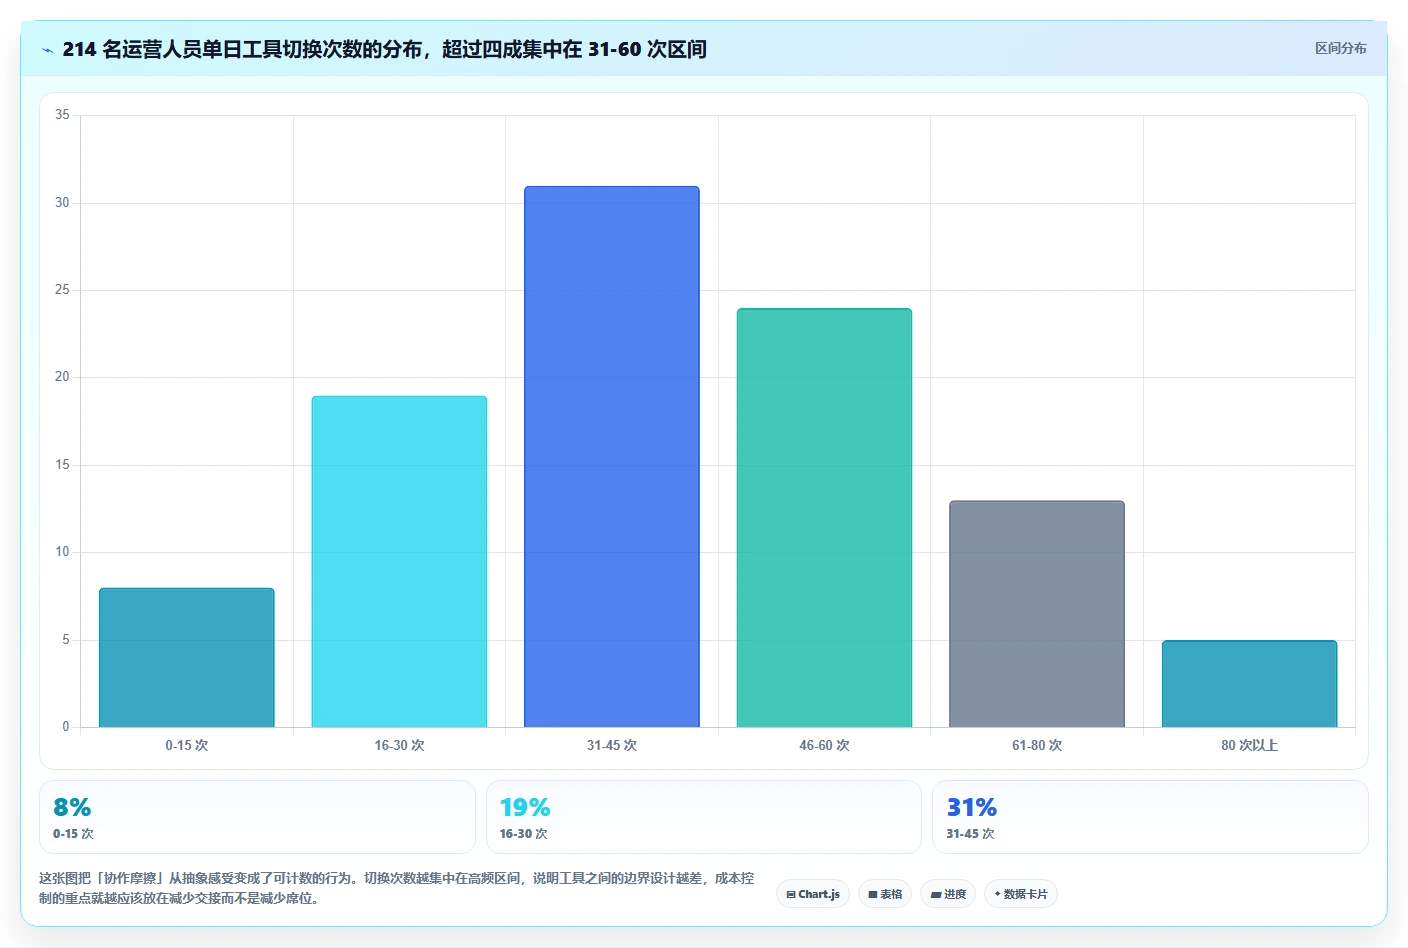The width and height of the screenshot is (1408, 948).
Task: Click the 进度 chip
Action: (x=948, y=894)
